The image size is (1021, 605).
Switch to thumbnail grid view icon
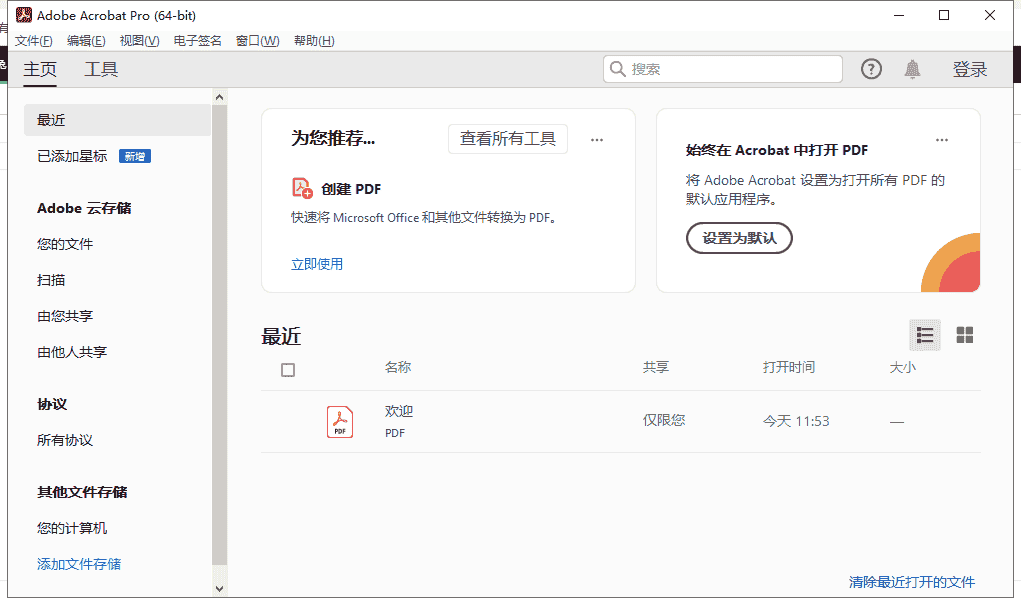(x=965, y=335)
